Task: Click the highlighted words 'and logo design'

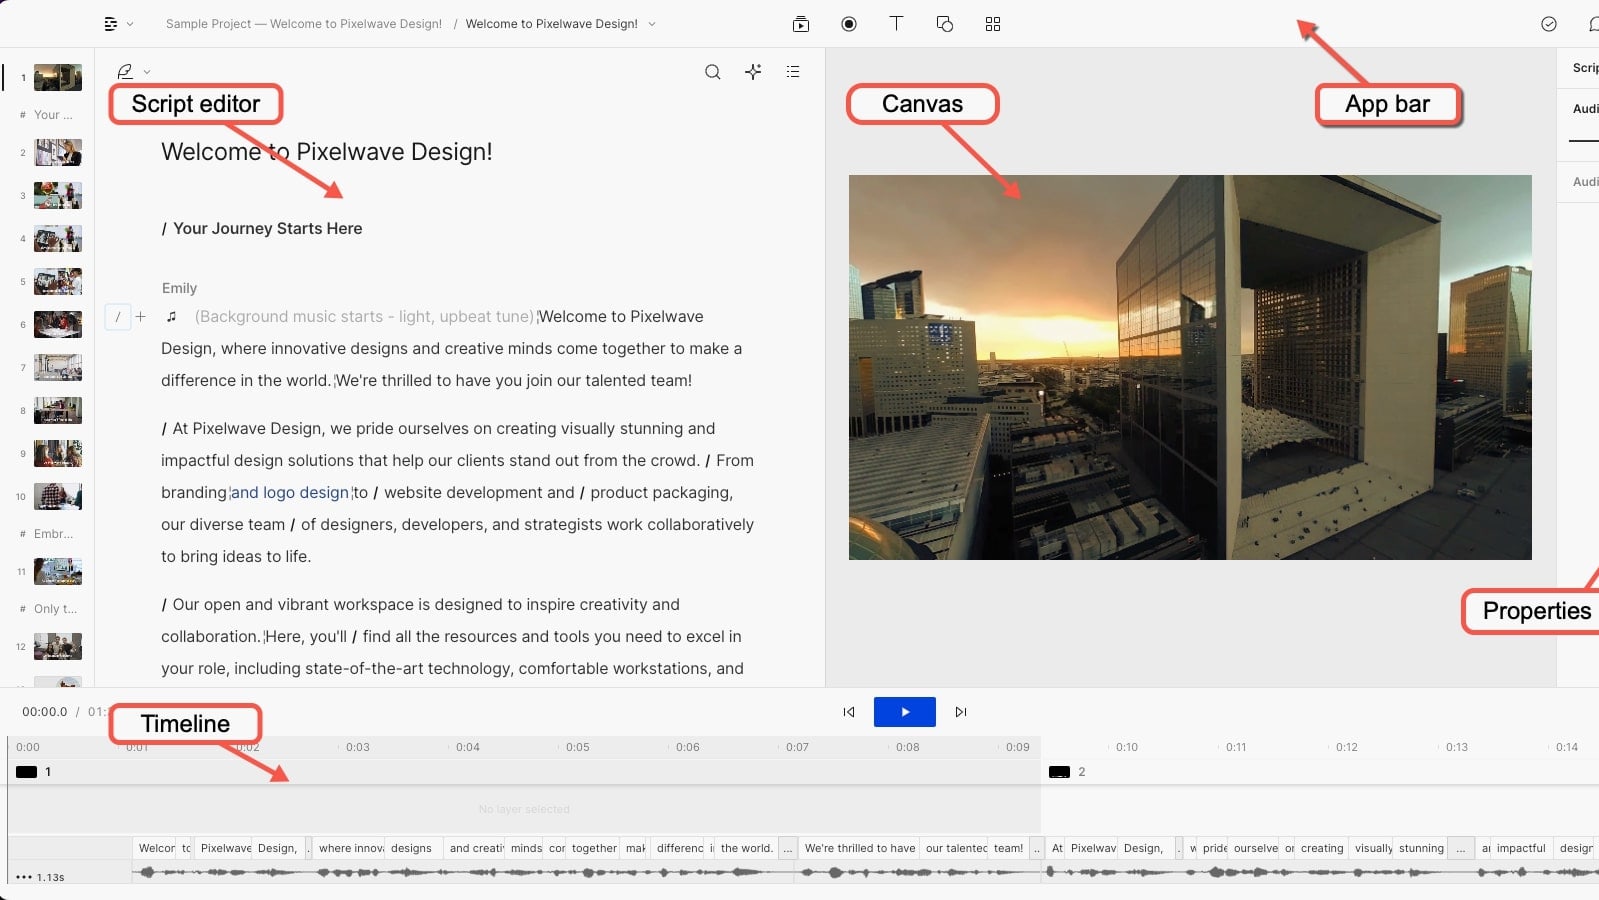Action: click(290, 492)
